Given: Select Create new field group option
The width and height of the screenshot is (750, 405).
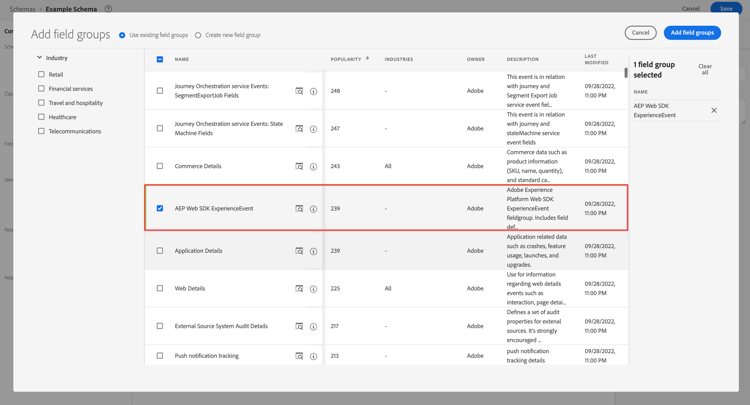Looking at the screenshot, I should point(198,35).
